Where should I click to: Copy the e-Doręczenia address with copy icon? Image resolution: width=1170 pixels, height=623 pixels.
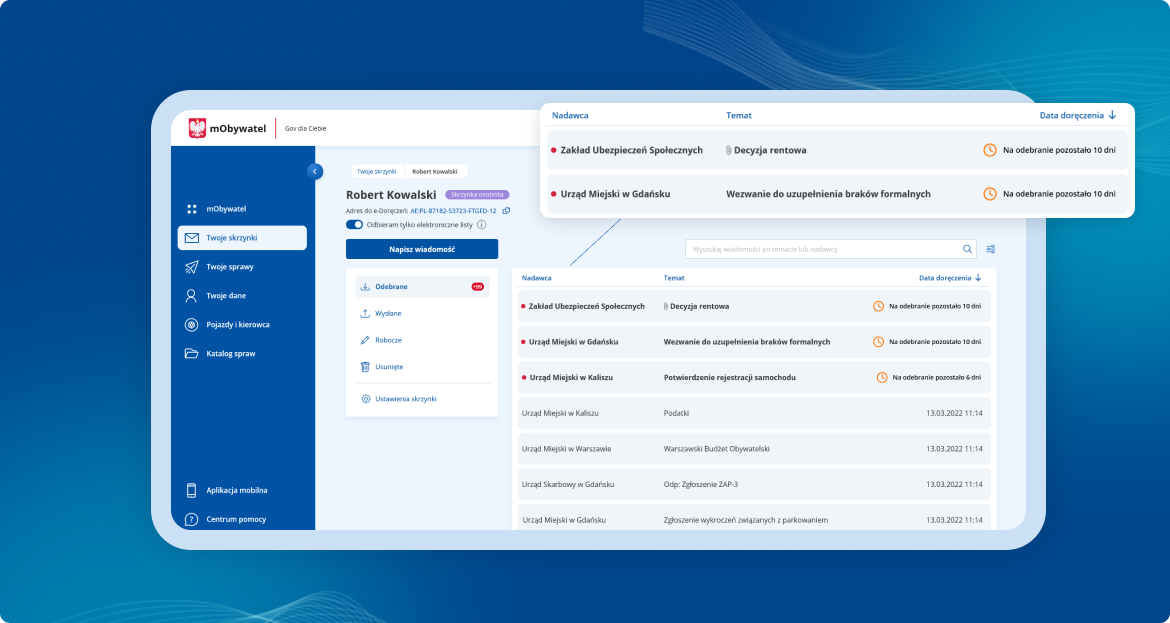click(506, 211)
